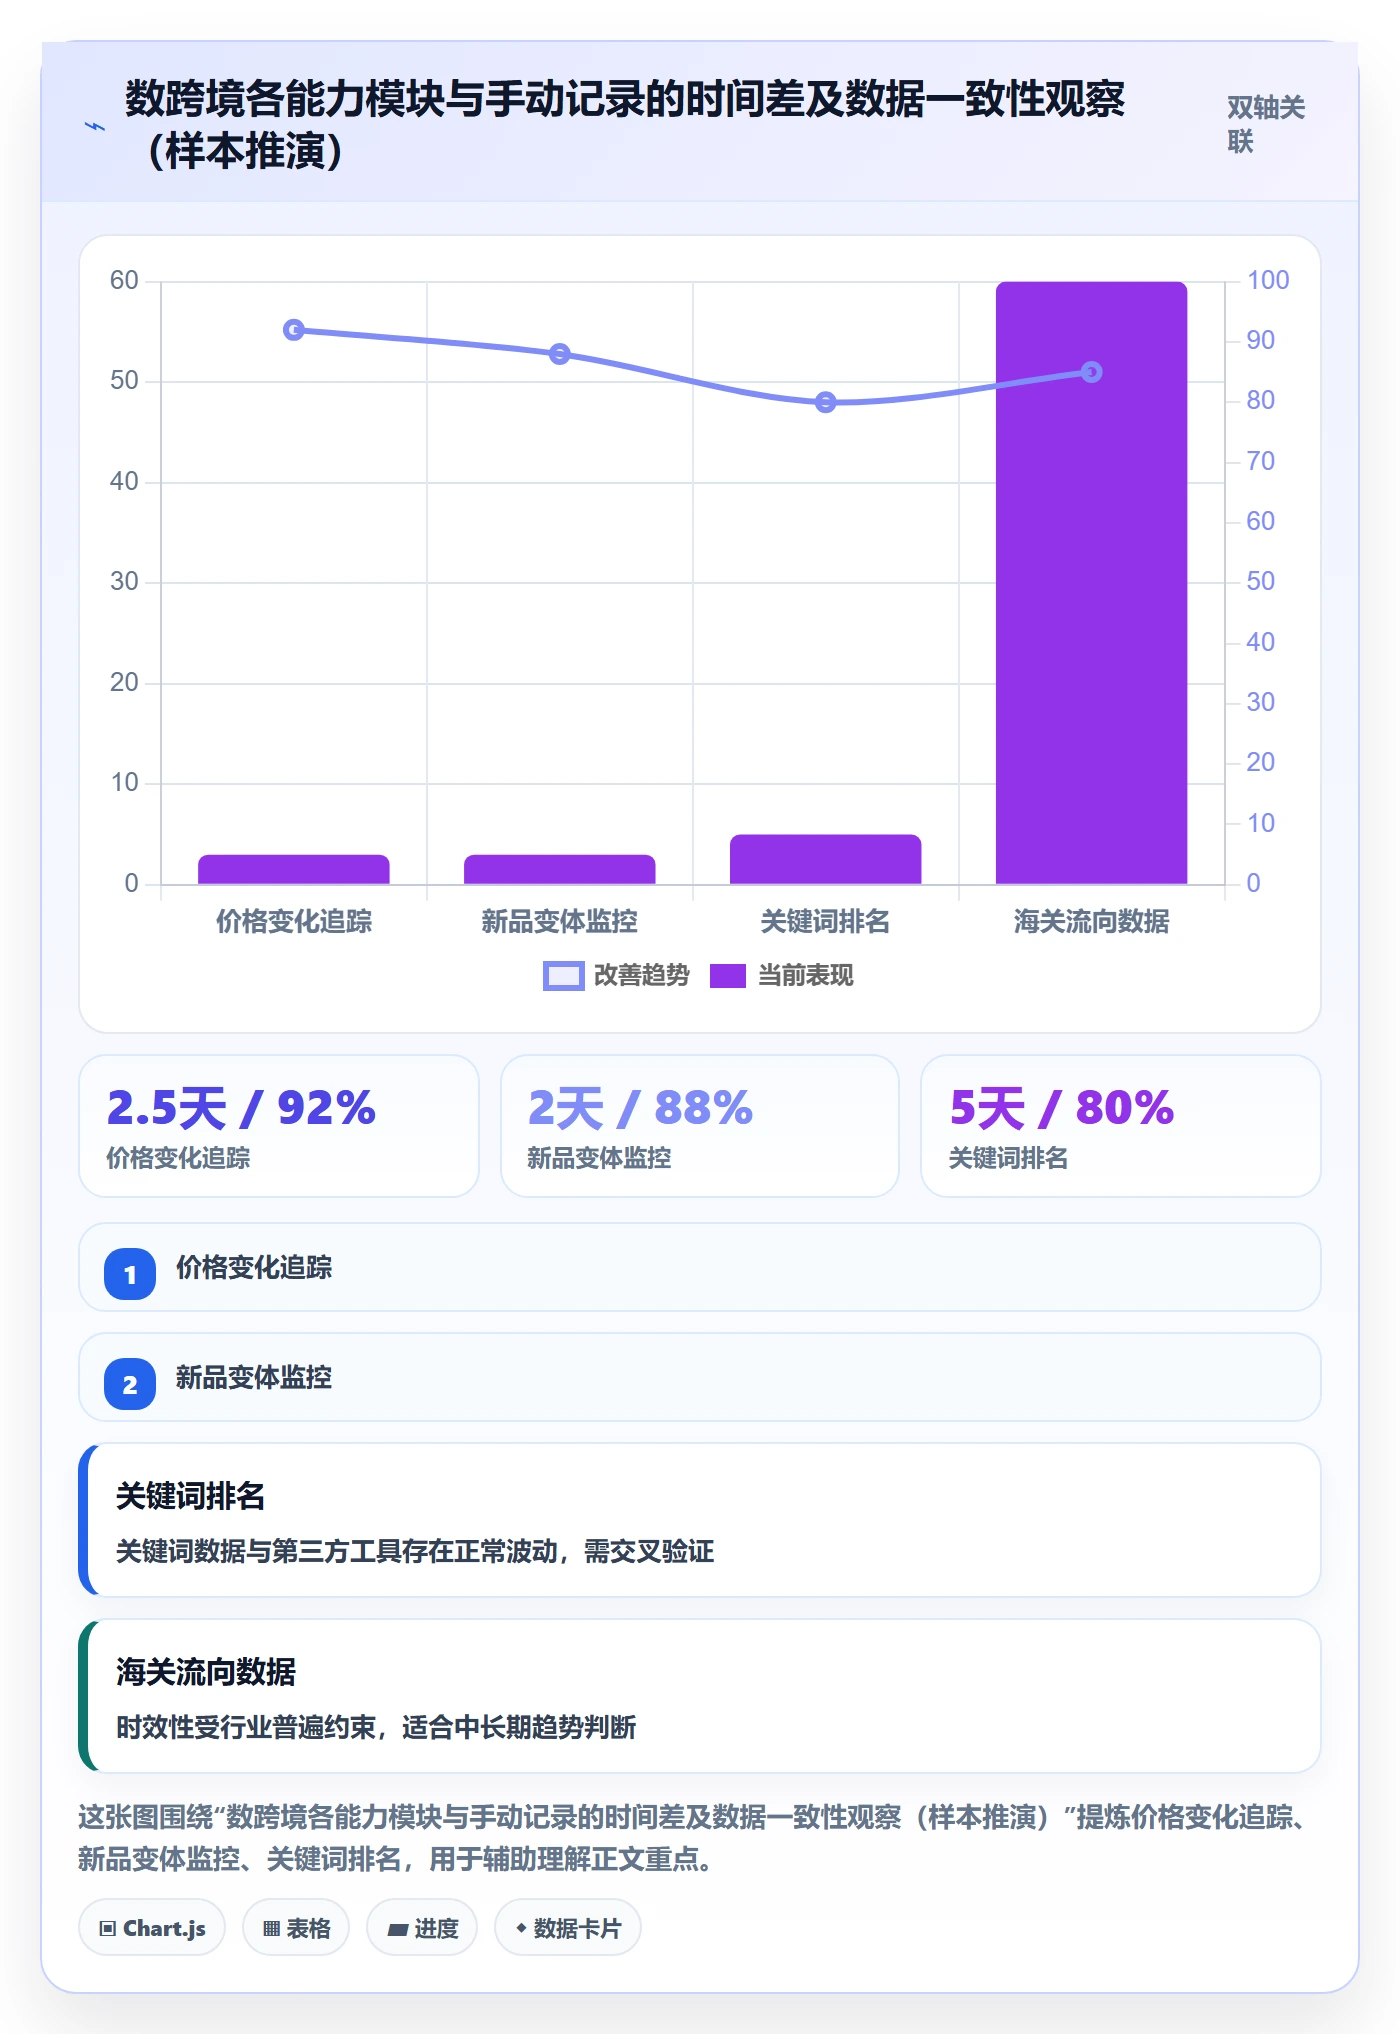
Task: Click the 进度 tag chip
Action: coord(422,1927)
